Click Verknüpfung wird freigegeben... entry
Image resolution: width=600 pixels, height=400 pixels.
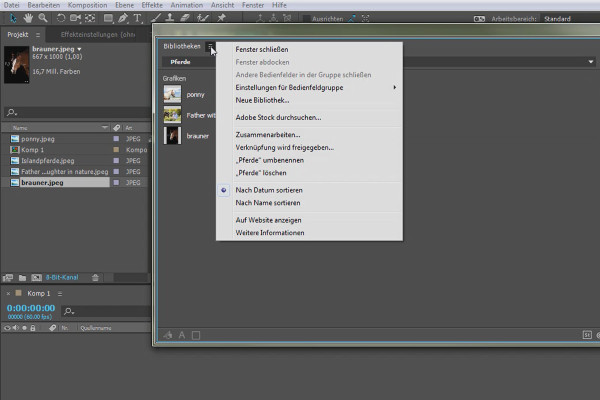[284, 147]
